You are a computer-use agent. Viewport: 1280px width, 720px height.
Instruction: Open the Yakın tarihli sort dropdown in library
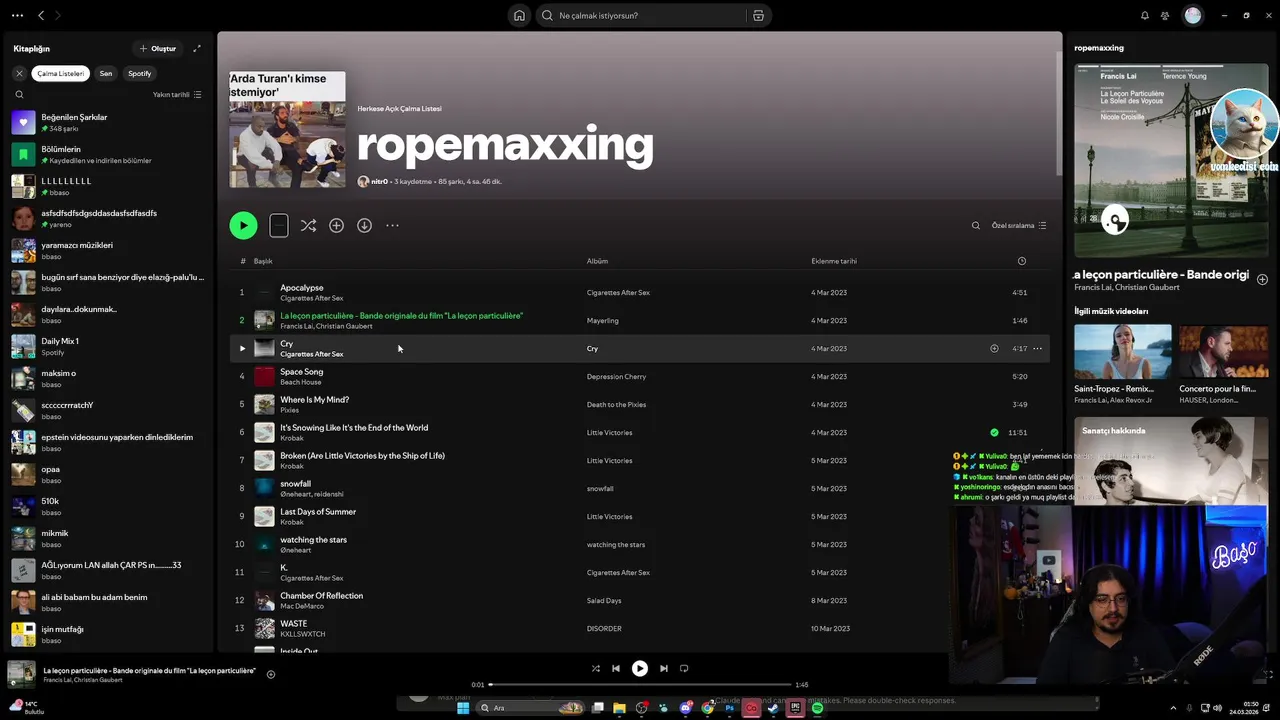(177, 94)
